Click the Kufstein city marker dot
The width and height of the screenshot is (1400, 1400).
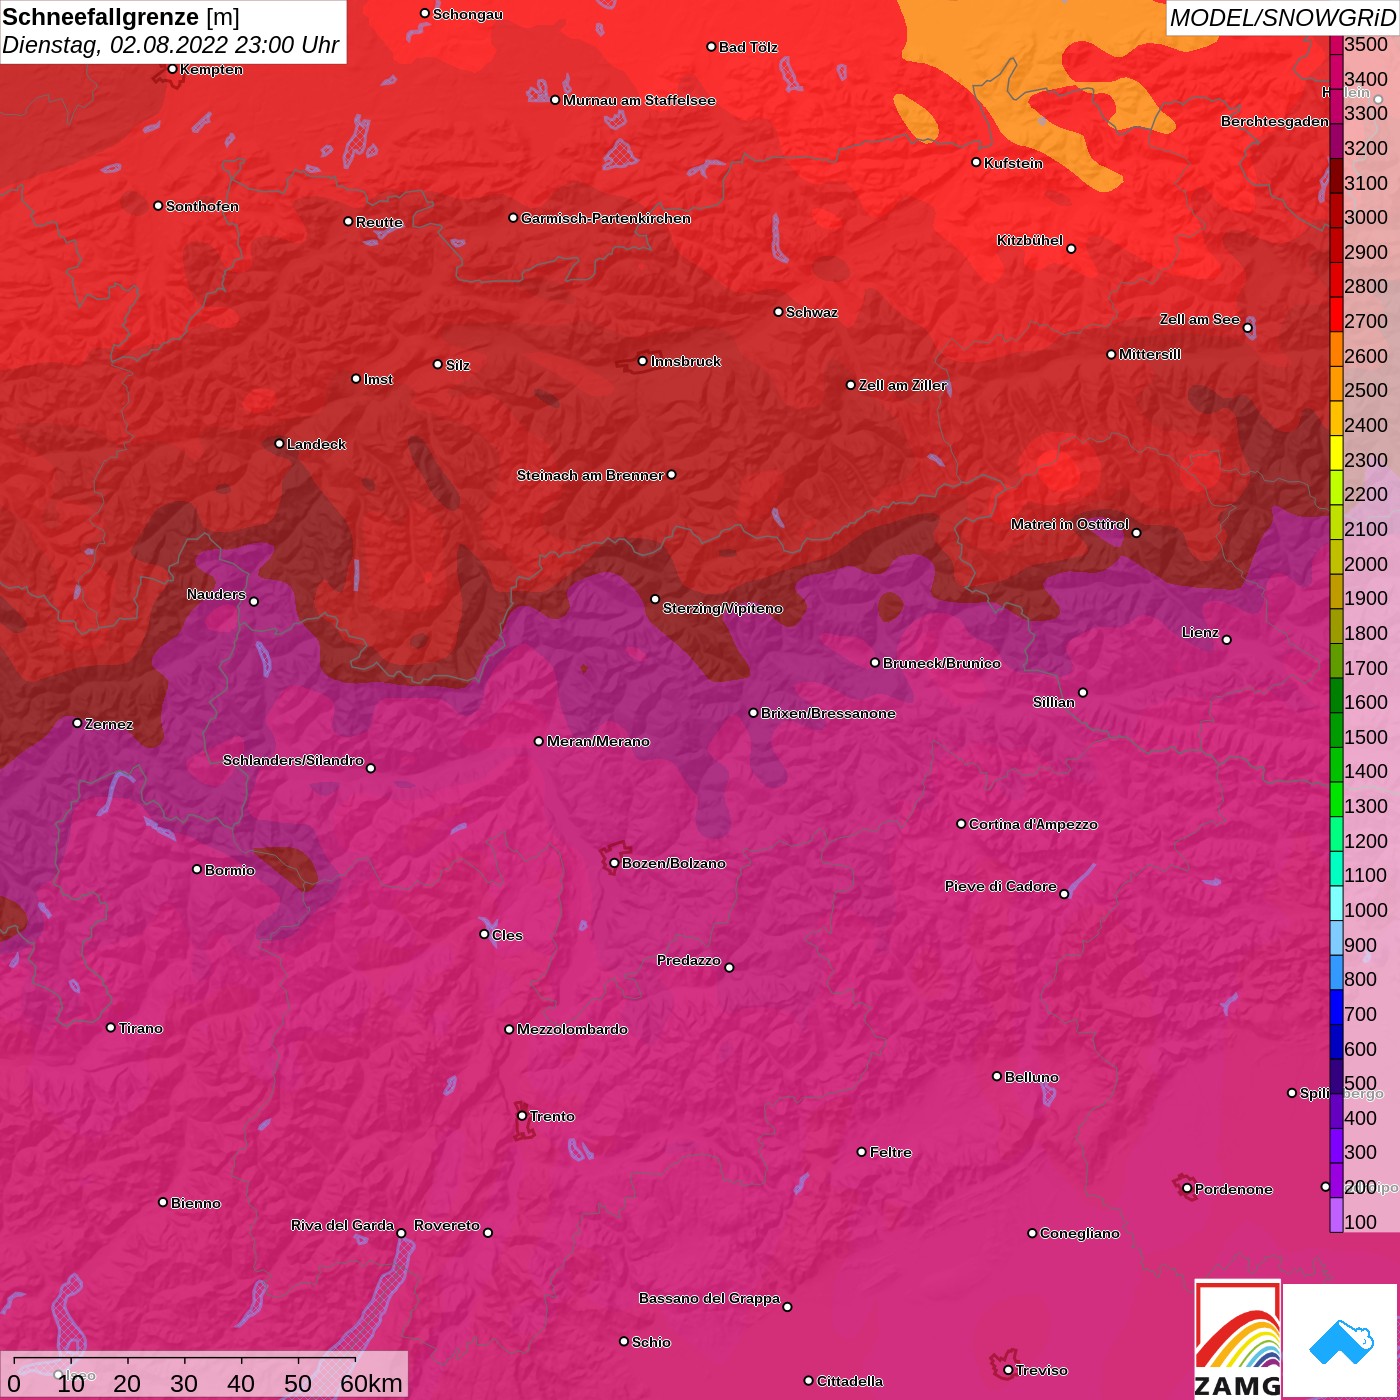click(976, 162)
